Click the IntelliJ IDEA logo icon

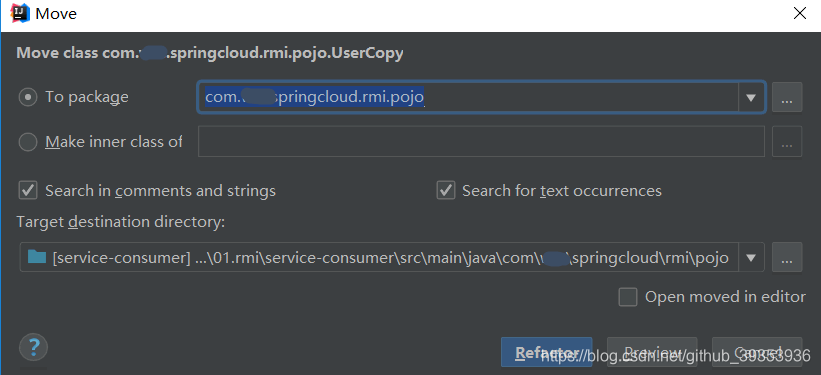(20, 13)
